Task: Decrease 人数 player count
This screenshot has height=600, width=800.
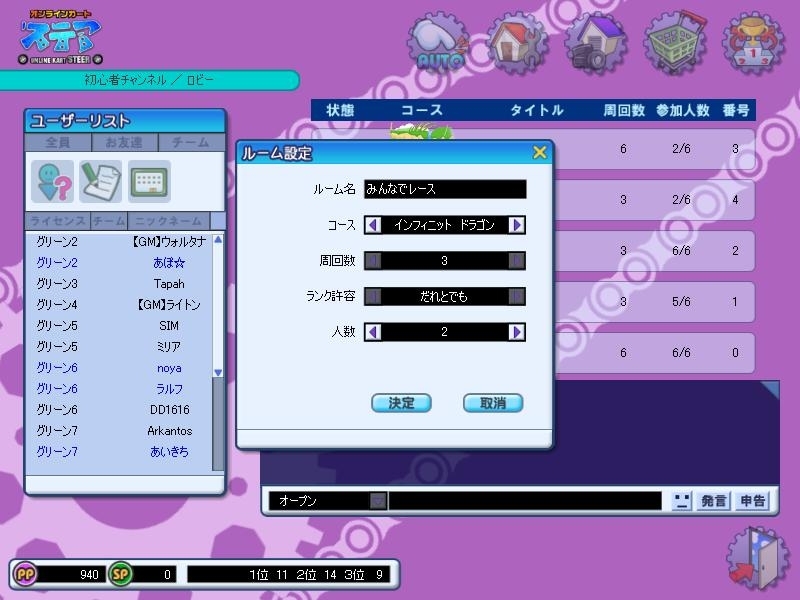Action: pyautogui.click(x=373, y=332)
